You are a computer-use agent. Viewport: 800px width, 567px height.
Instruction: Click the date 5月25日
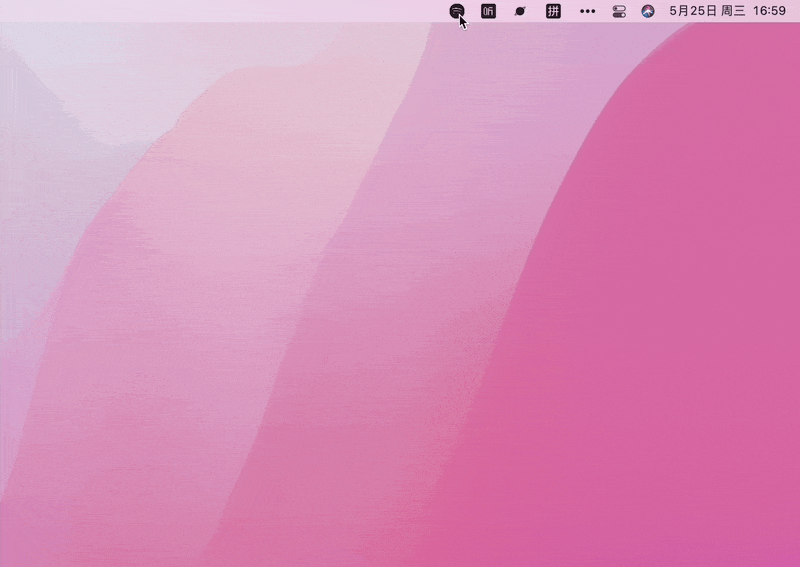coord(692,11)
